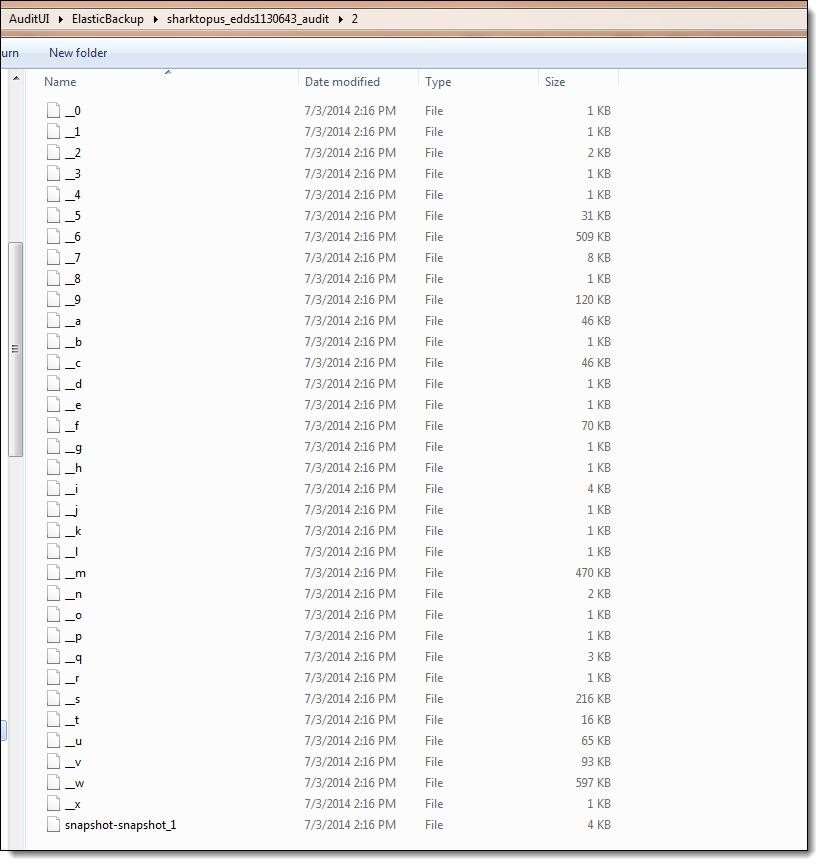Click the New folder button
823x866 pixels.
(x=78, y=53)
